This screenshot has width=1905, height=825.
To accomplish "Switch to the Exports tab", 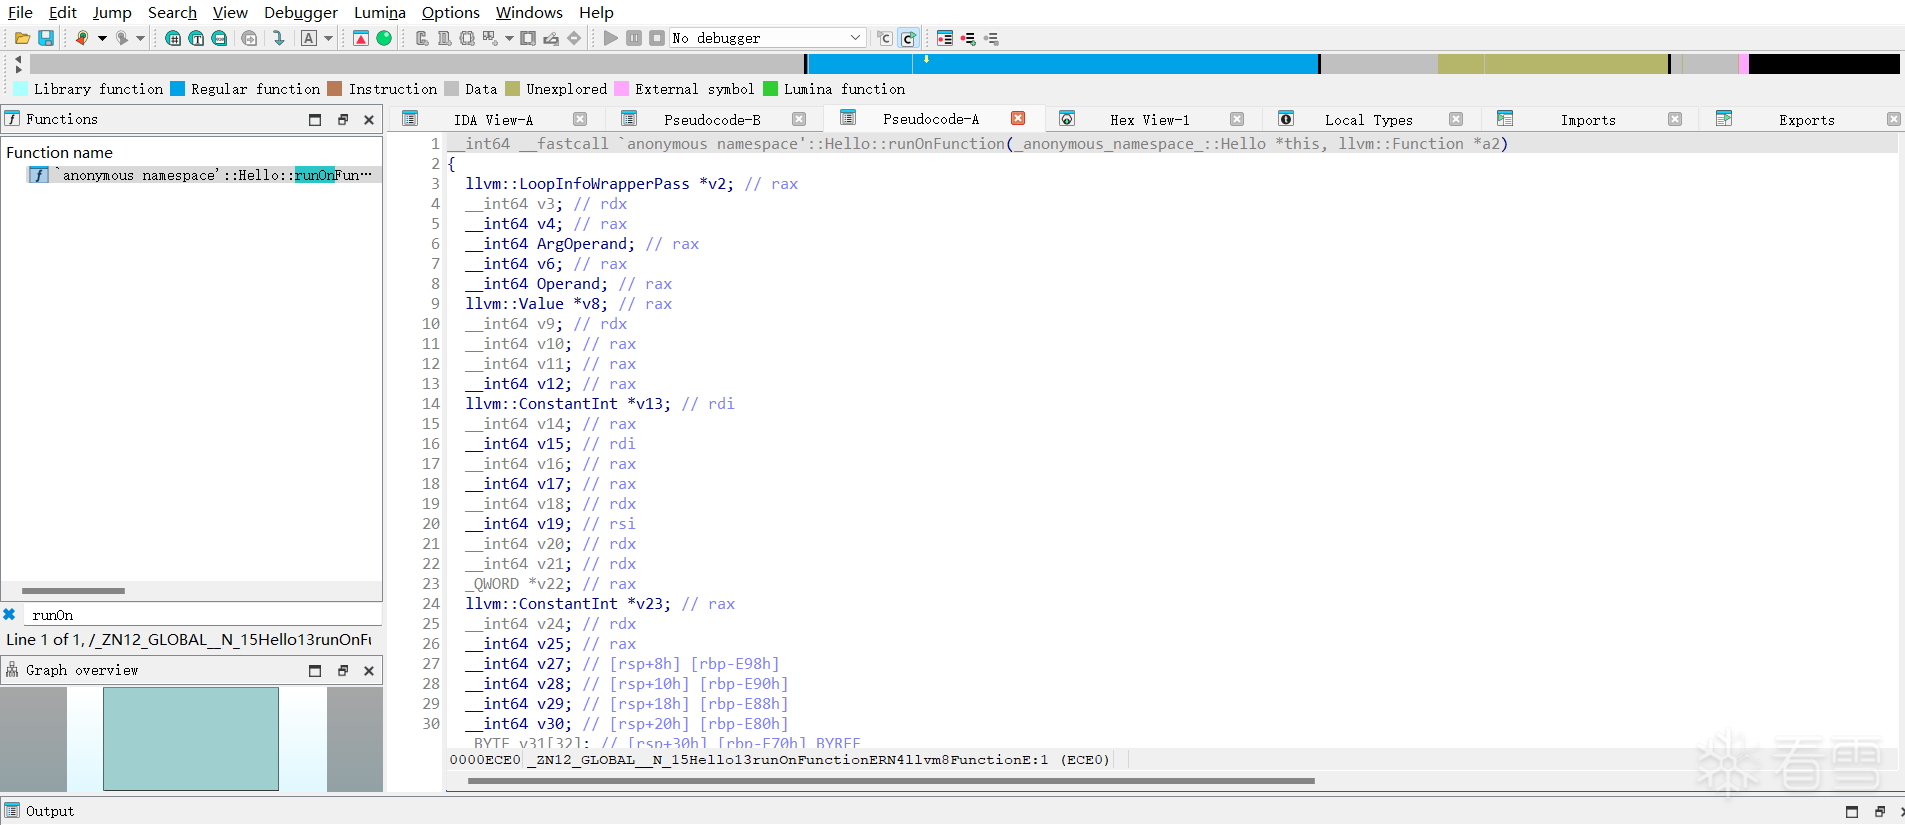I will [x=1807, y=120].
